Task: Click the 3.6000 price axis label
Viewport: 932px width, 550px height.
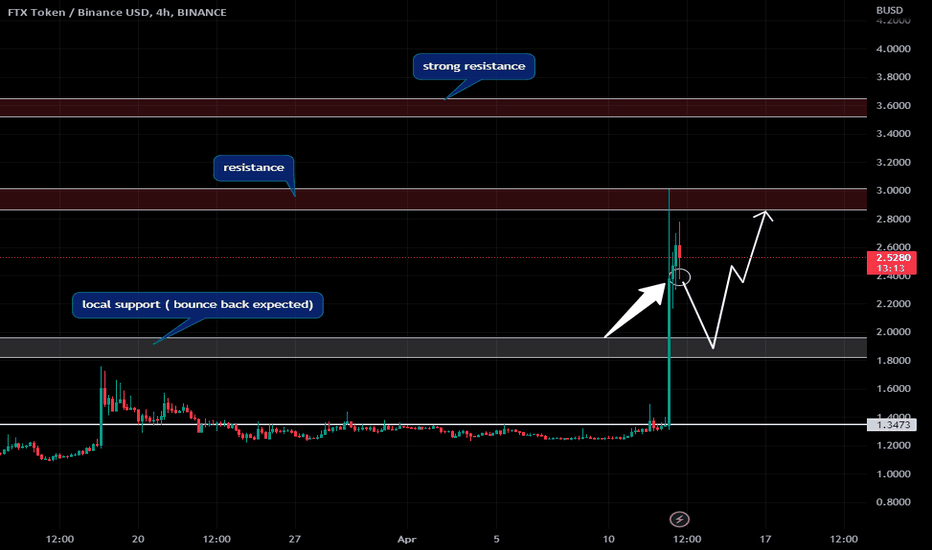Action: [893, 105]
